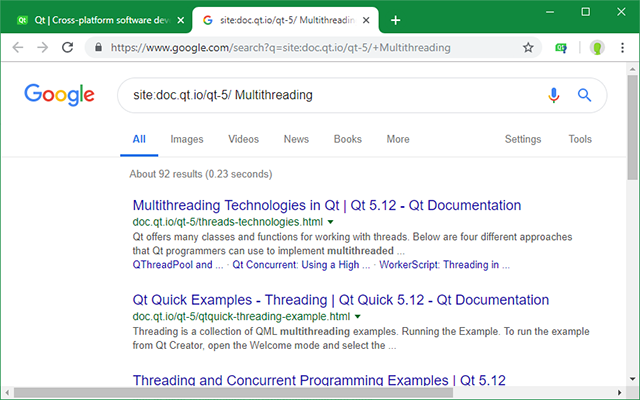640x400 pixels.
Task: View site info via the padlock icon
Action: tap(98, 48)
